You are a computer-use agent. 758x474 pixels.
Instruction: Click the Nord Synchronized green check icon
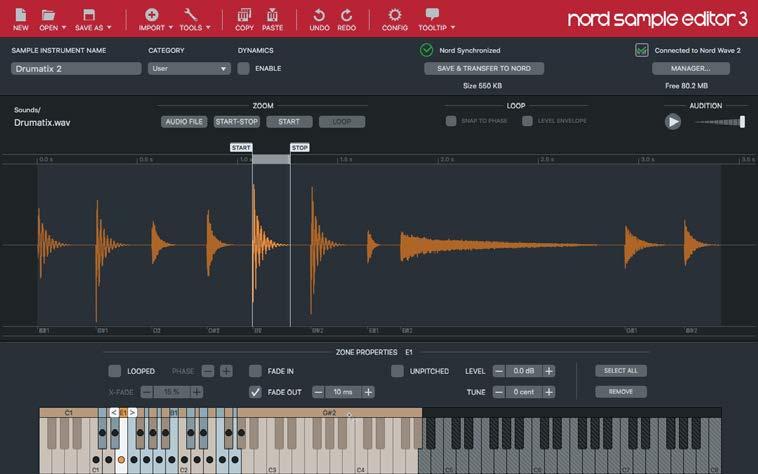(426, 50)
